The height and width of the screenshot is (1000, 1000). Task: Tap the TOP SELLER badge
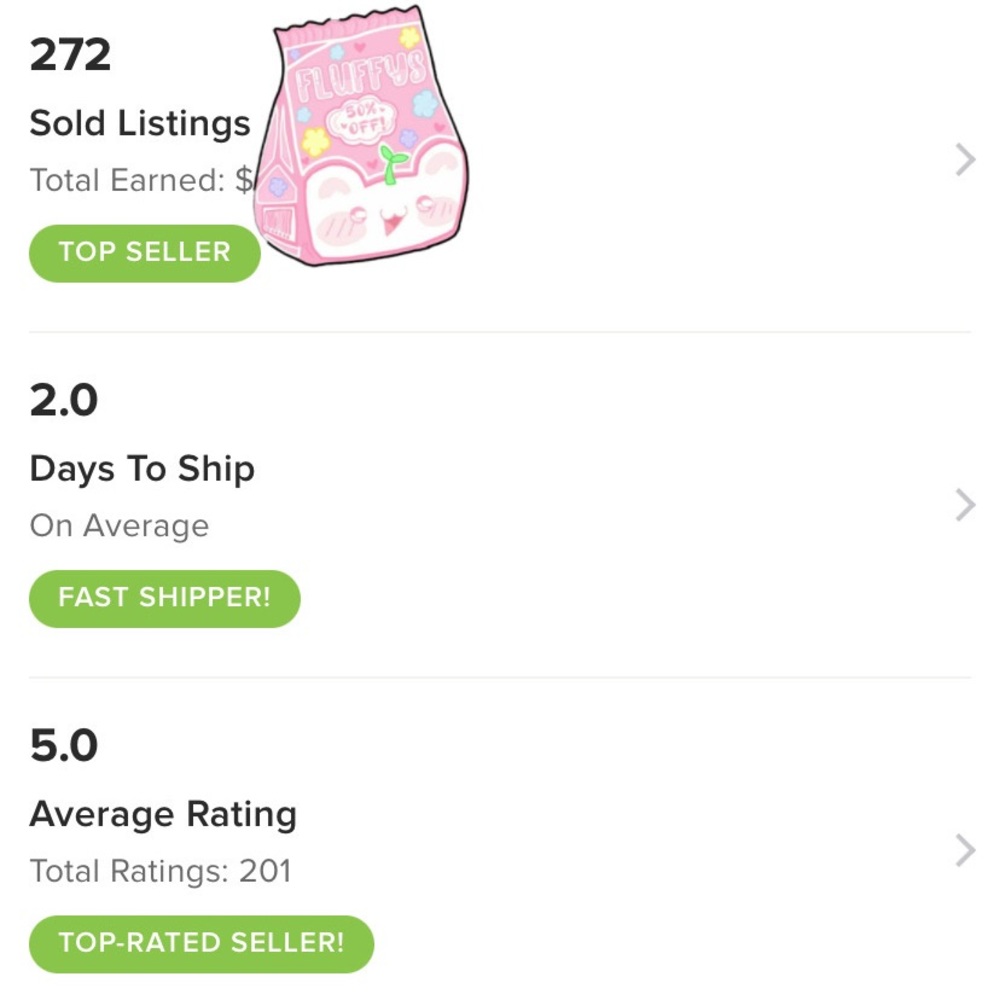point(143,252)
